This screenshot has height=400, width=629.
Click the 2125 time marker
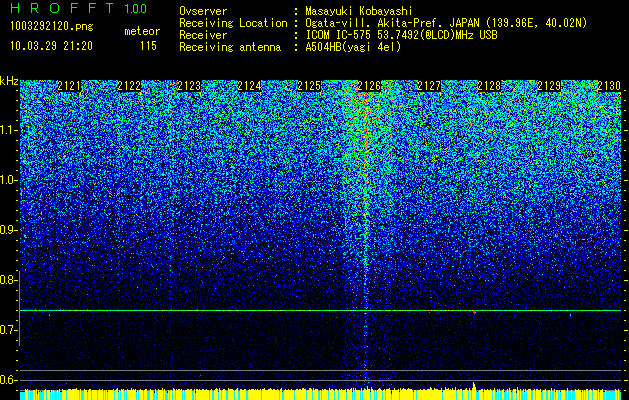[x=309, y=86]
